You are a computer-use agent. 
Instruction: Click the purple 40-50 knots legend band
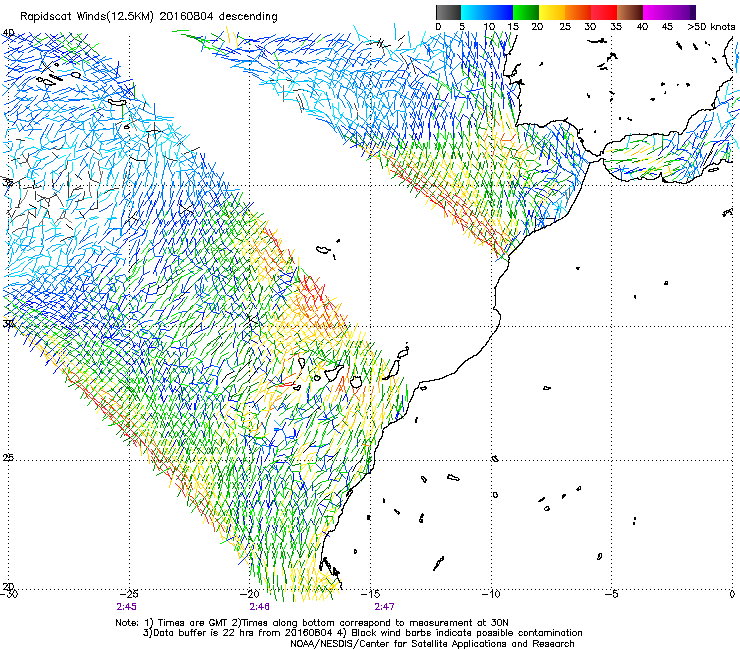tap(669, 12)
